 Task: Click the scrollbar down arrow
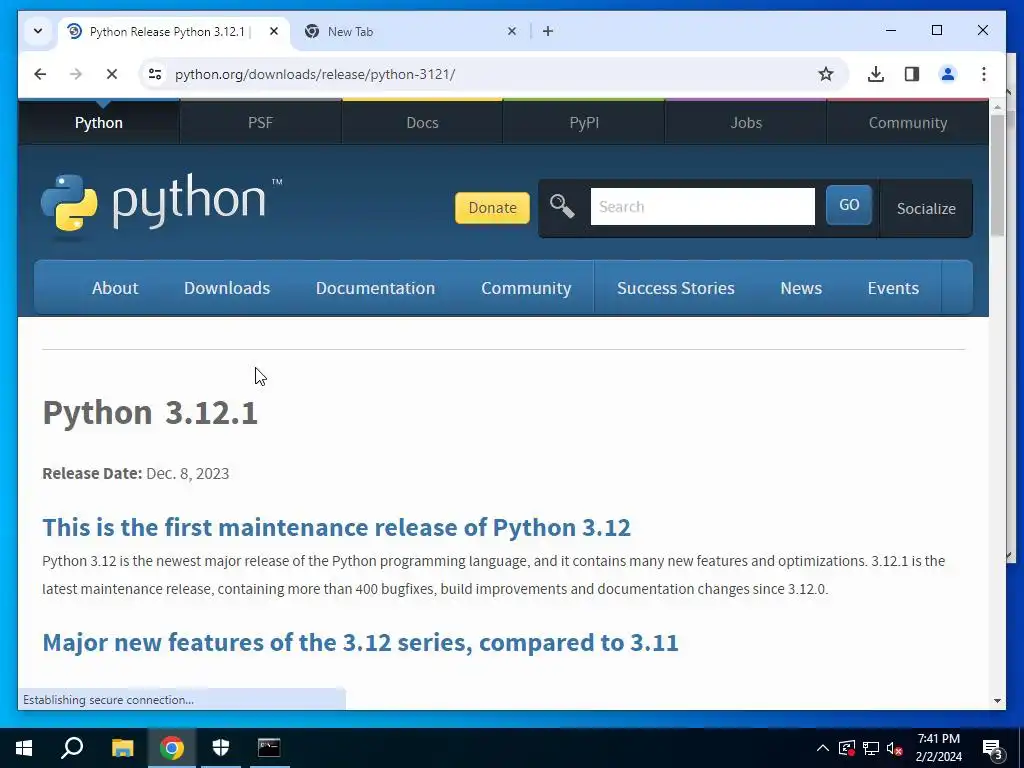[x=997, y=701]
